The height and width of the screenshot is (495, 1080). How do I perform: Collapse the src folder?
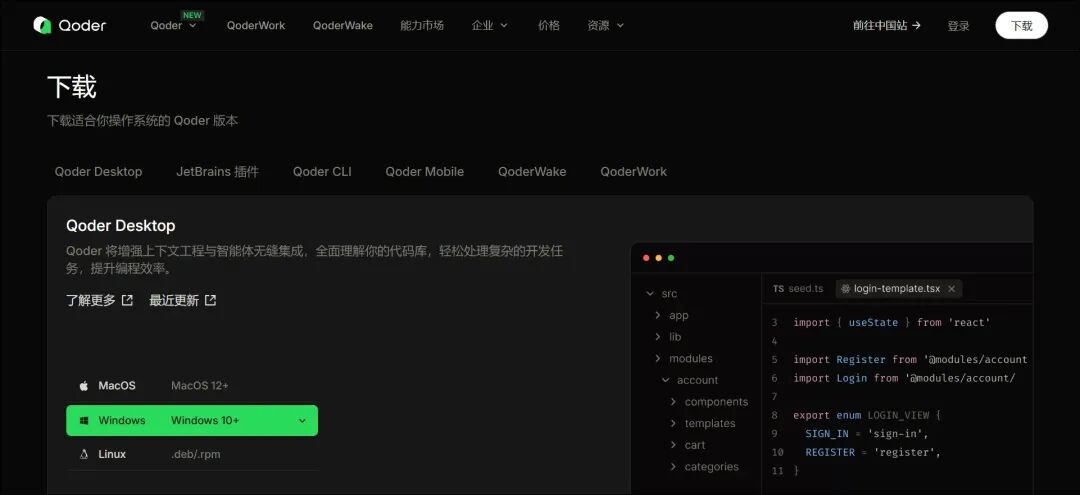pos(650,294)
